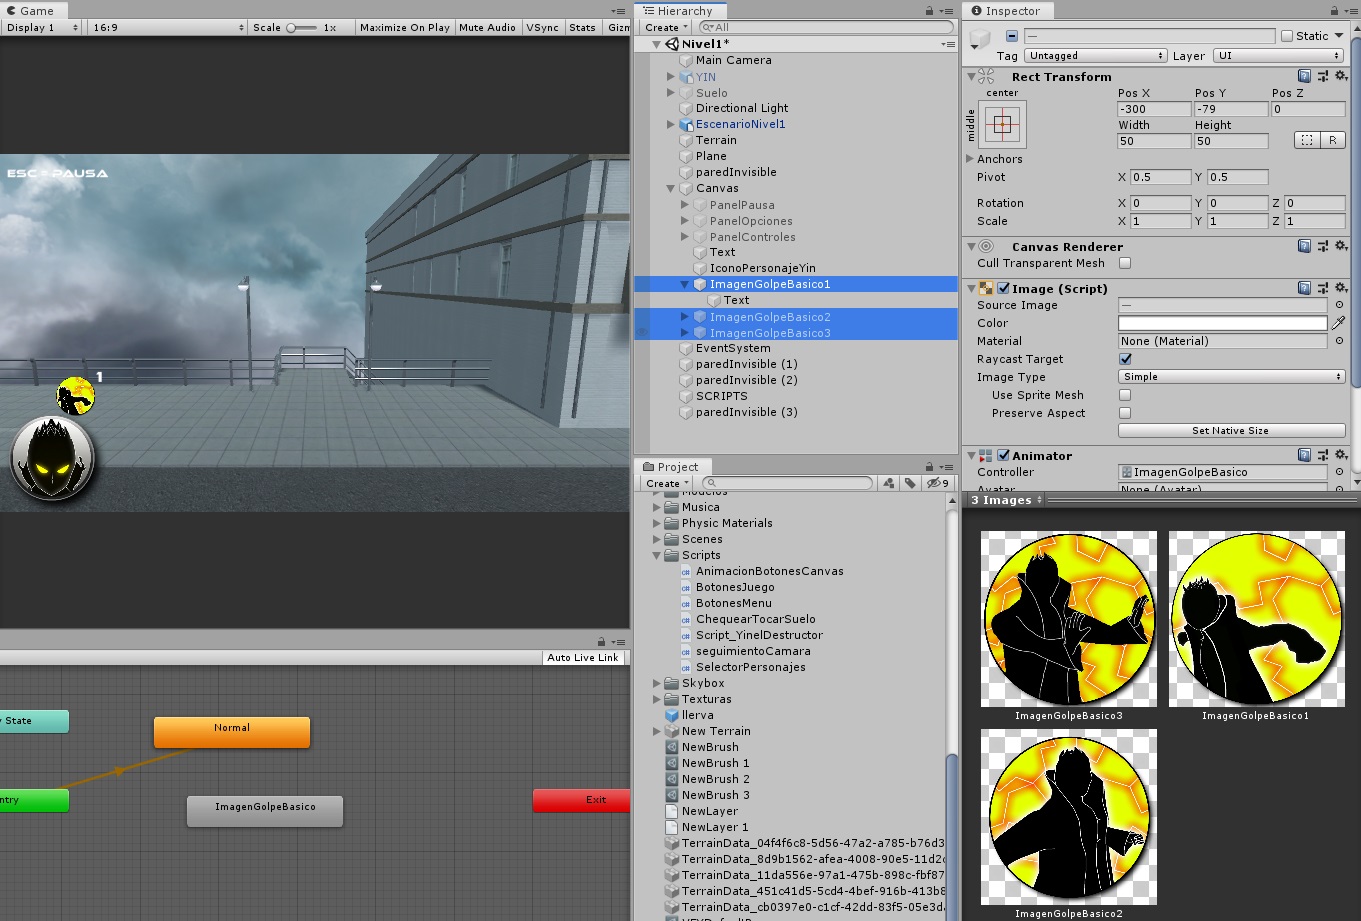
Task: Toggle VSync button
Action: pyautogui.click(x=542, y=27)
